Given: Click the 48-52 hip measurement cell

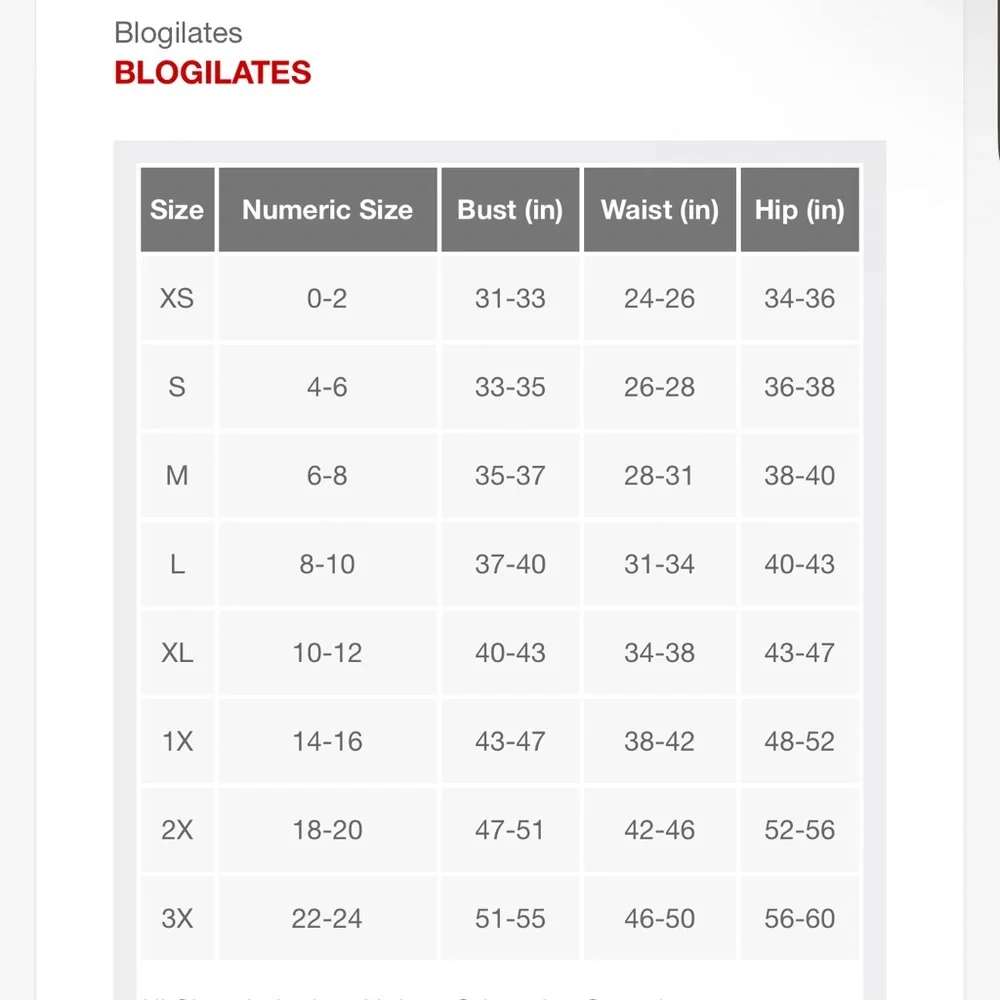Looking at the screenshot, I should tap(799, 741).
